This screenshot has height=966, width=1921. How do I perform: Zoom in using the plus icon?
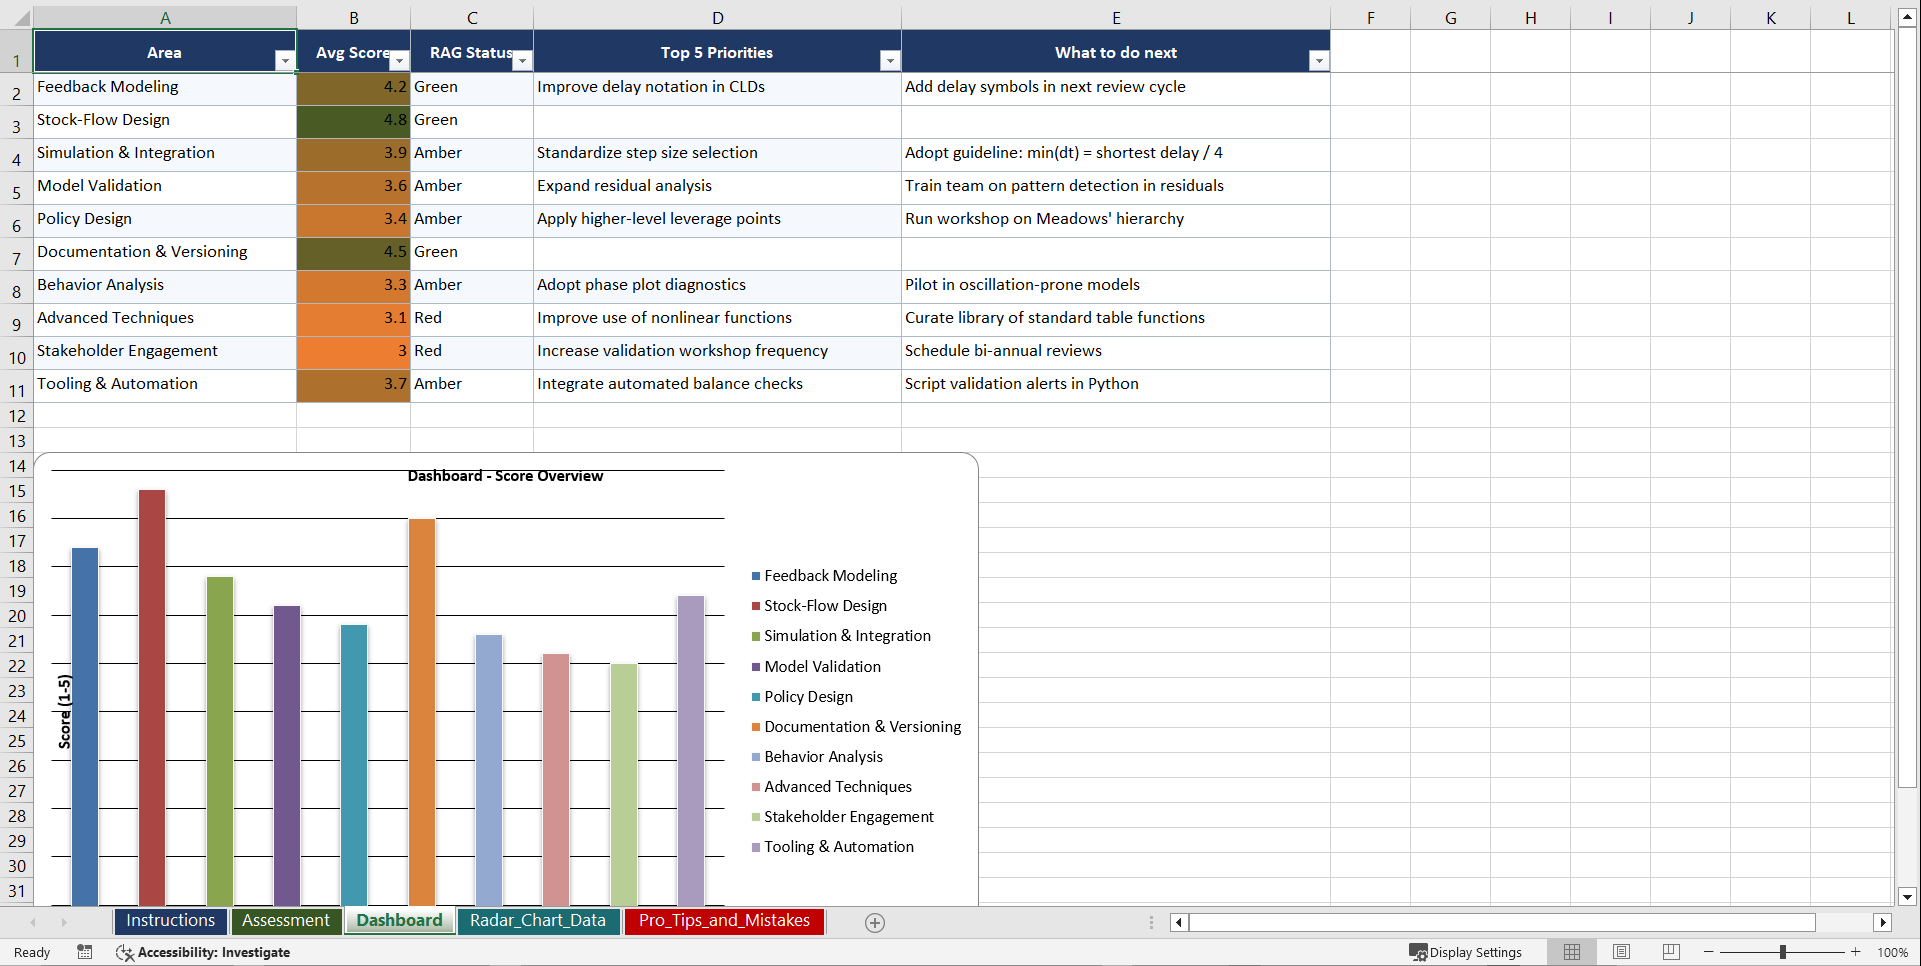pyautogui.click(x=1855, y=952)
